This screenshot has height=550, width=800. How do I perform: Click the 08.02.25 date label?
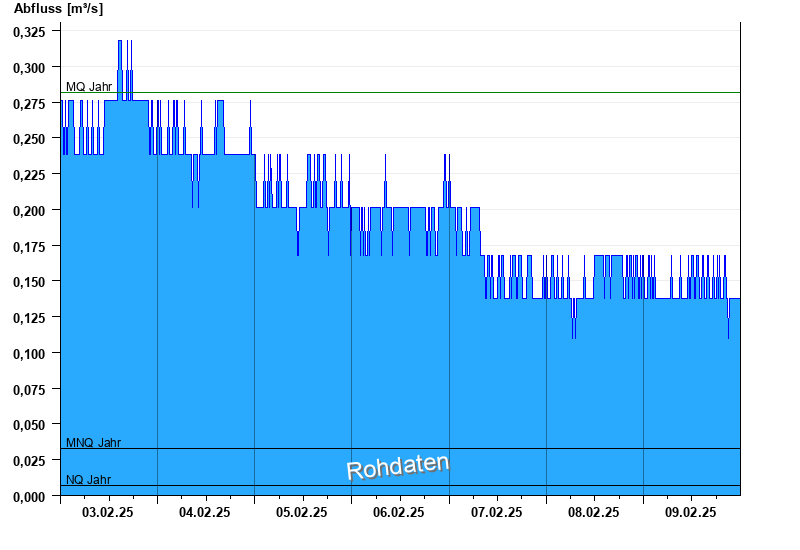pyautogui.click(x=593, y=512)
